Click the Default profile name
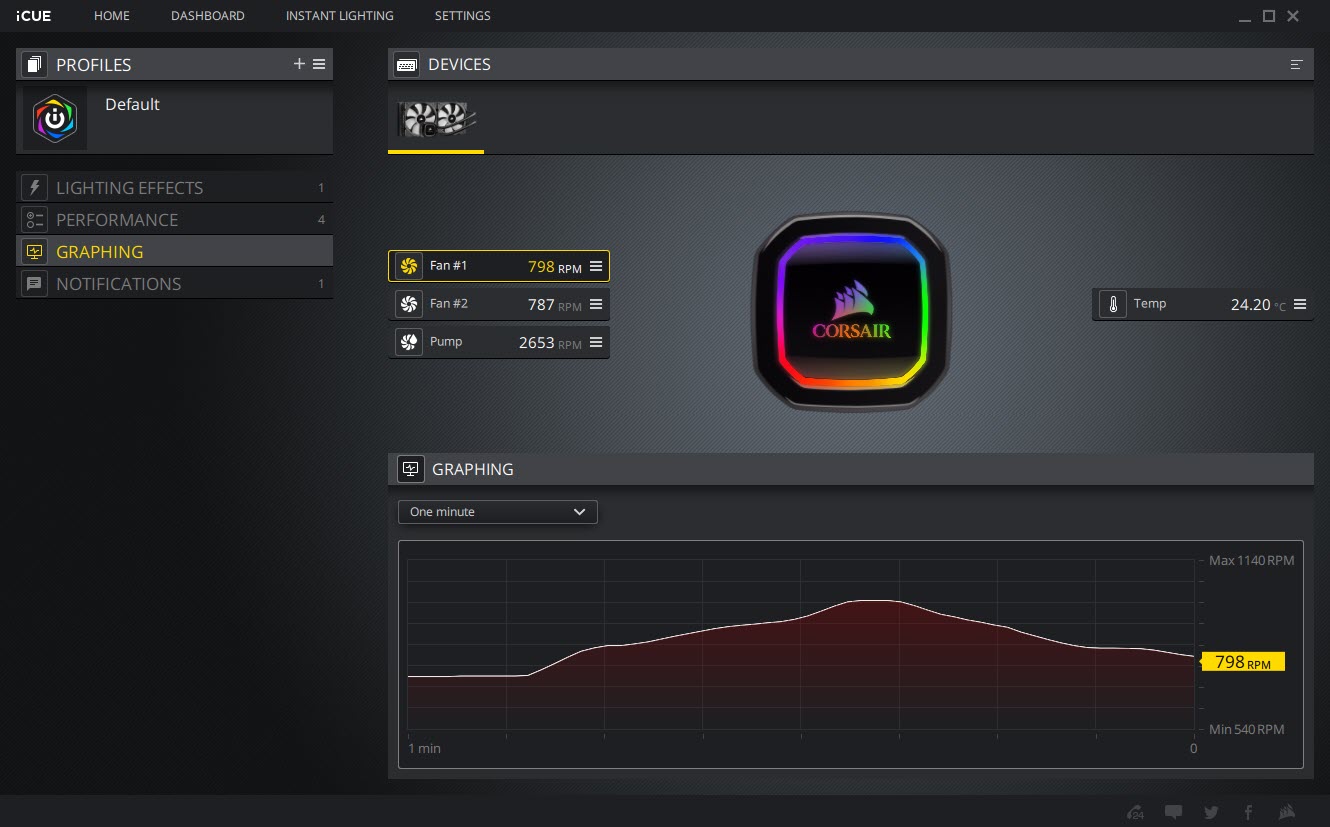 [132, 104]
